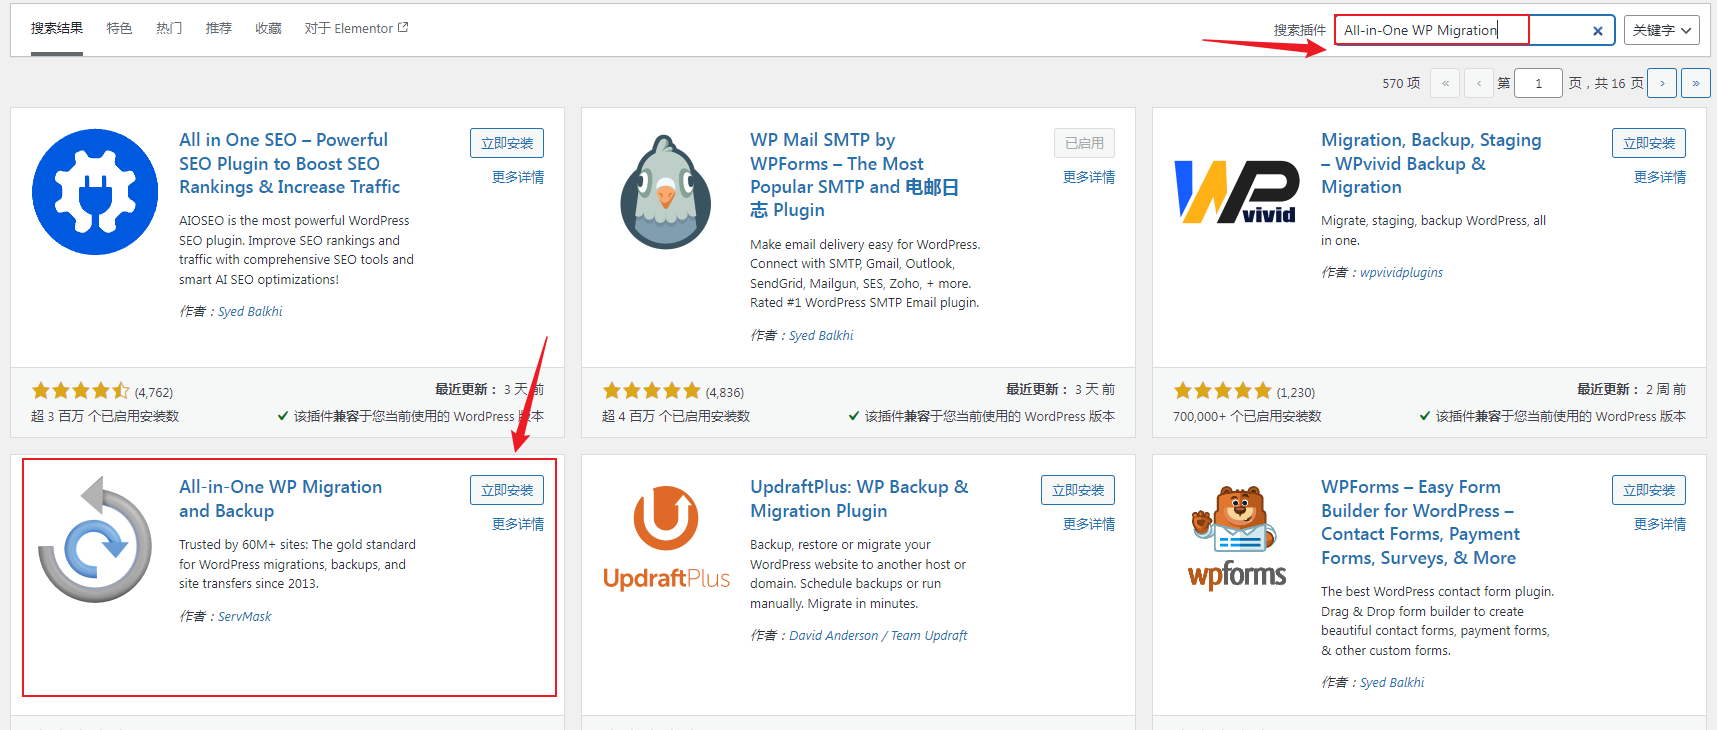This screenshot has width=1717, height=730.
Task: Select the 收藏 tab
Action: [x=268, y=28]
